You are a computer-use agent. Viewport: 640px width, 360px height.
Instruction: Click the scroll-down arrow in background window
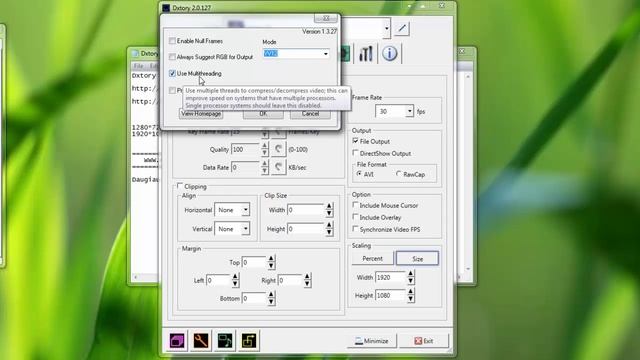click(468, 269)
